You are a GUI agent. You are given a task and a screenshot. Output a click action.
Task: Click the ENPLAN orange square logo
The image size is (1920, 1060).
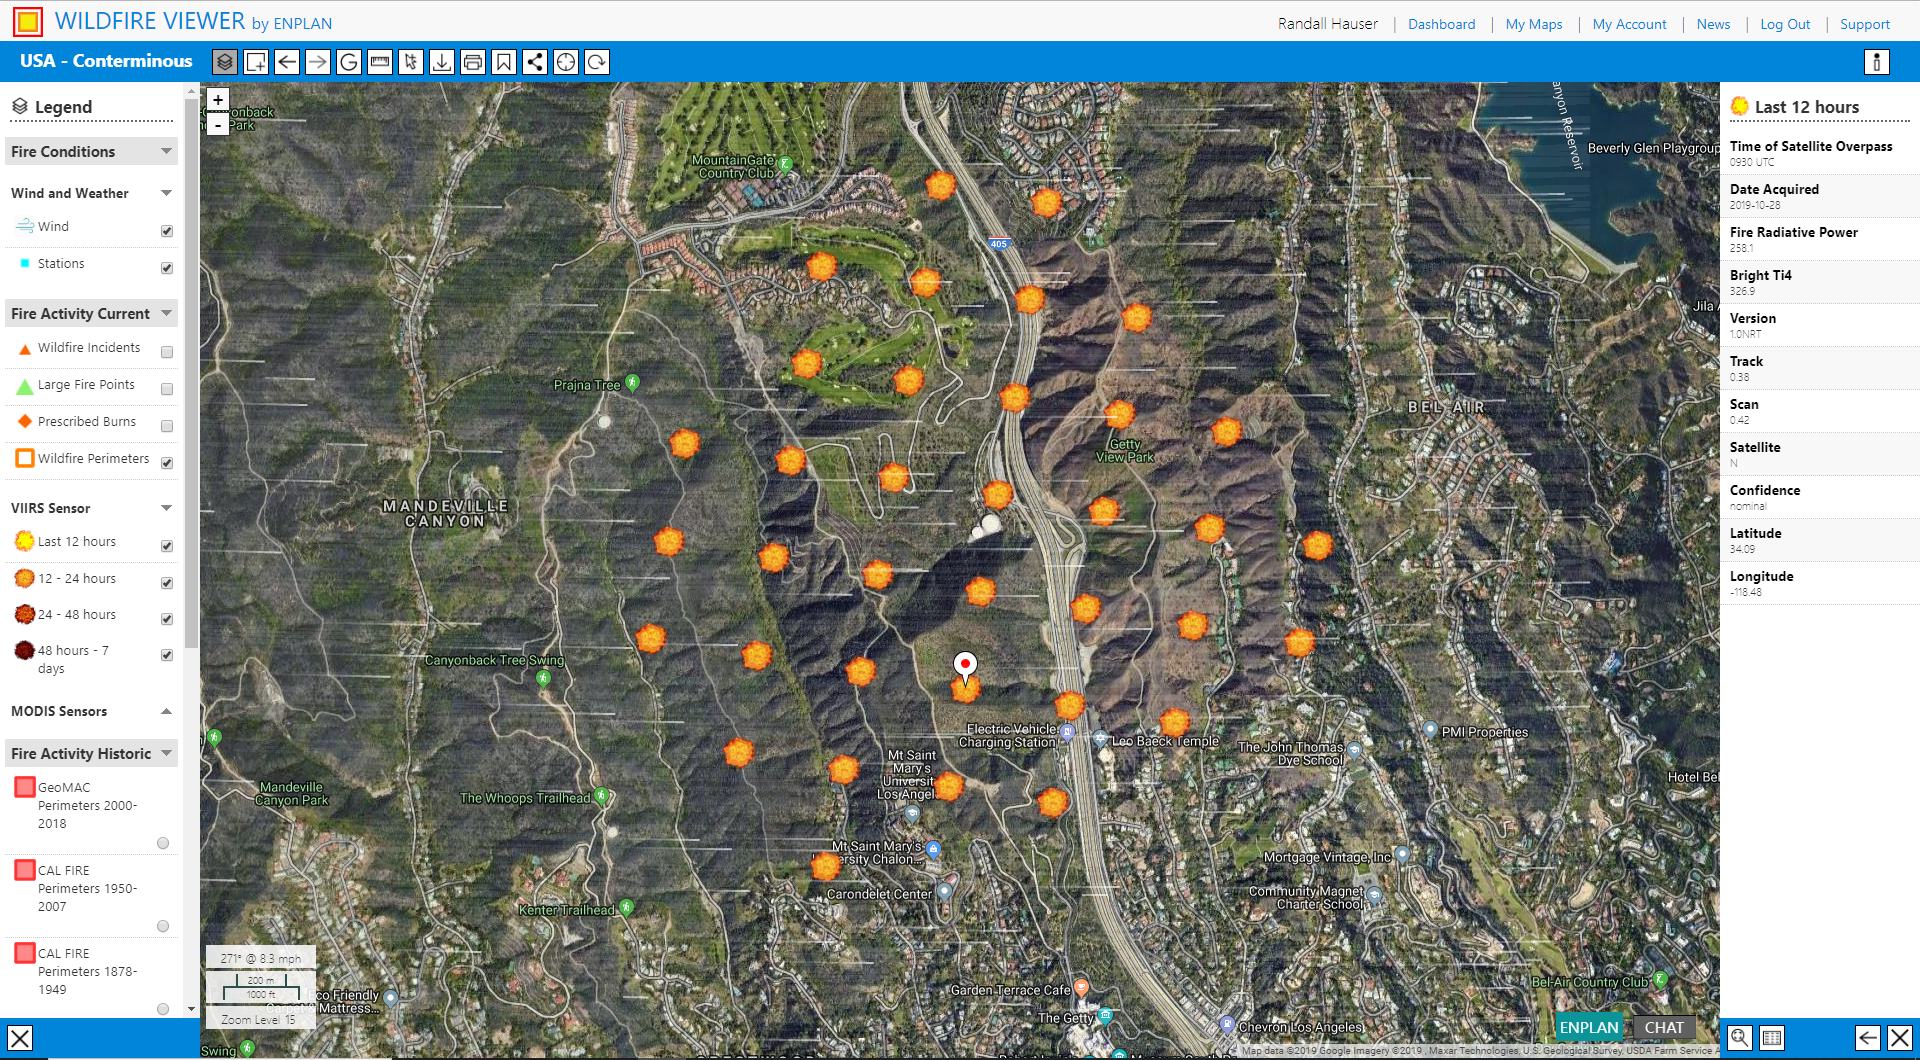tap(28, 21)
